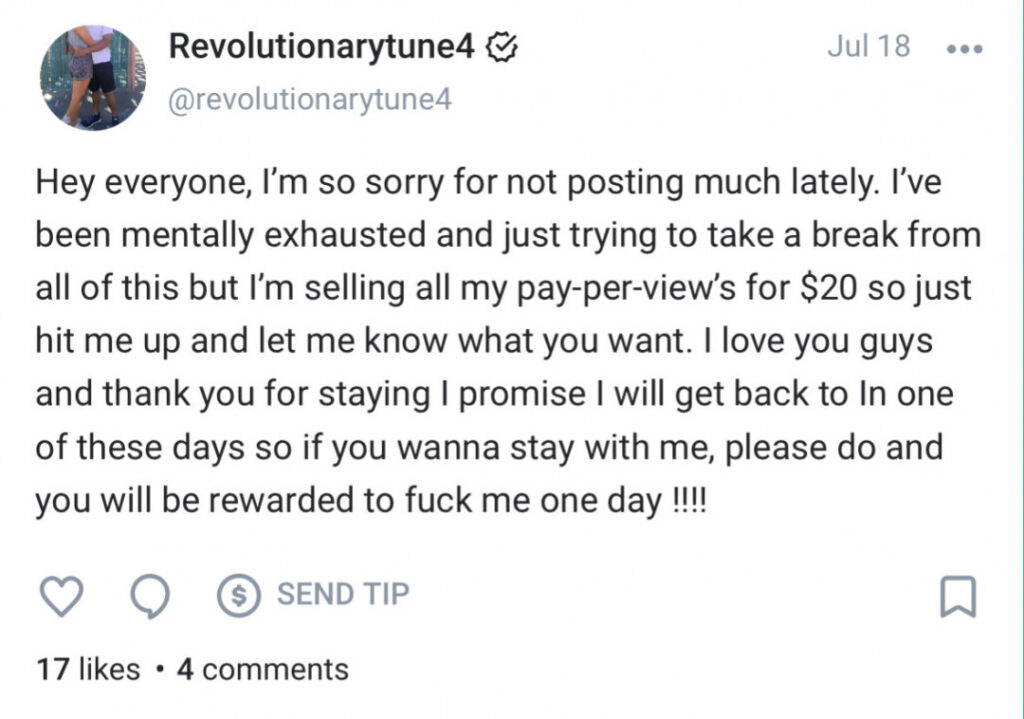Select the Jul 18 timestamp
Screen dimensions: 1024x719
[866, 45]
